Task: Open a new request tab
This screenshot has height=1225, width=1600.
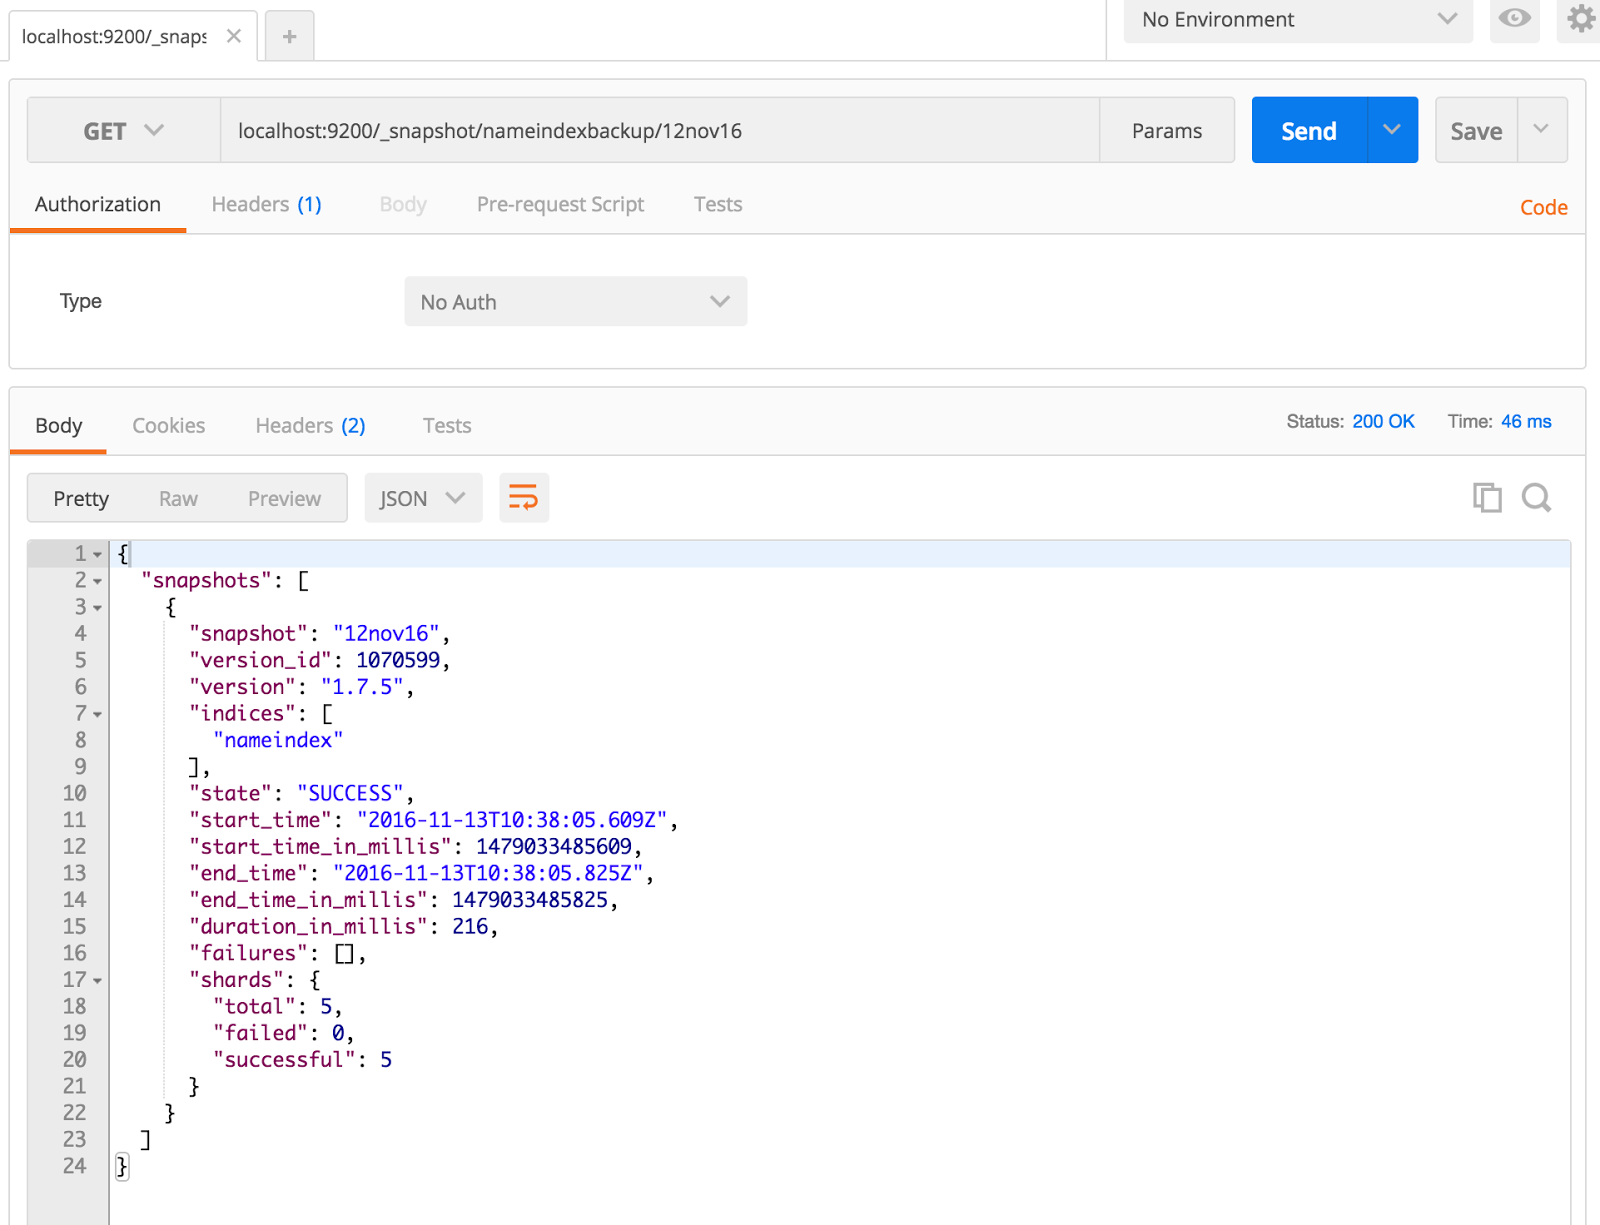Action: [289, 35]
